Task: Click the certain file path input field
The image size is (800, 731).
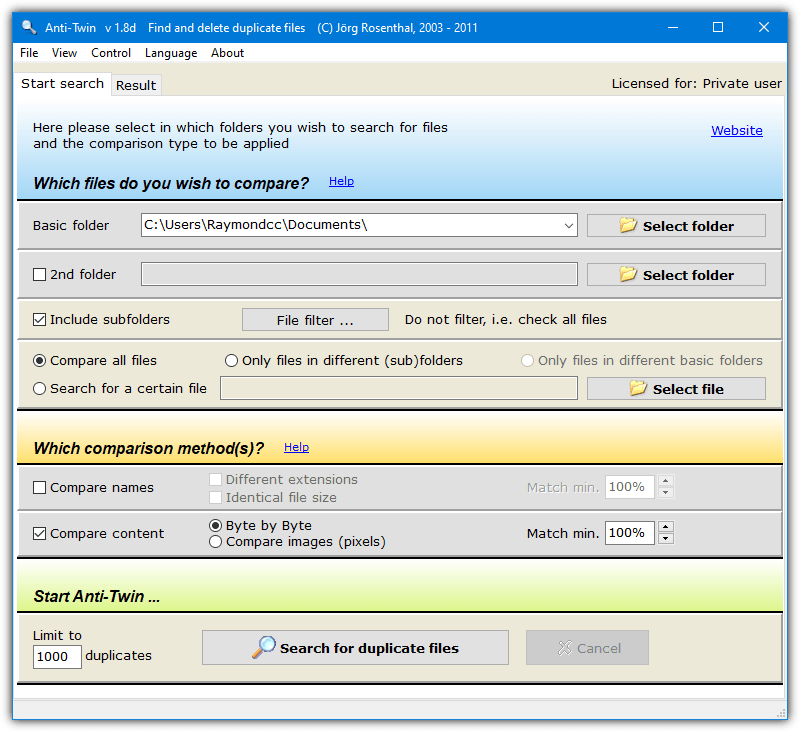Action: [x=399, y=388]
